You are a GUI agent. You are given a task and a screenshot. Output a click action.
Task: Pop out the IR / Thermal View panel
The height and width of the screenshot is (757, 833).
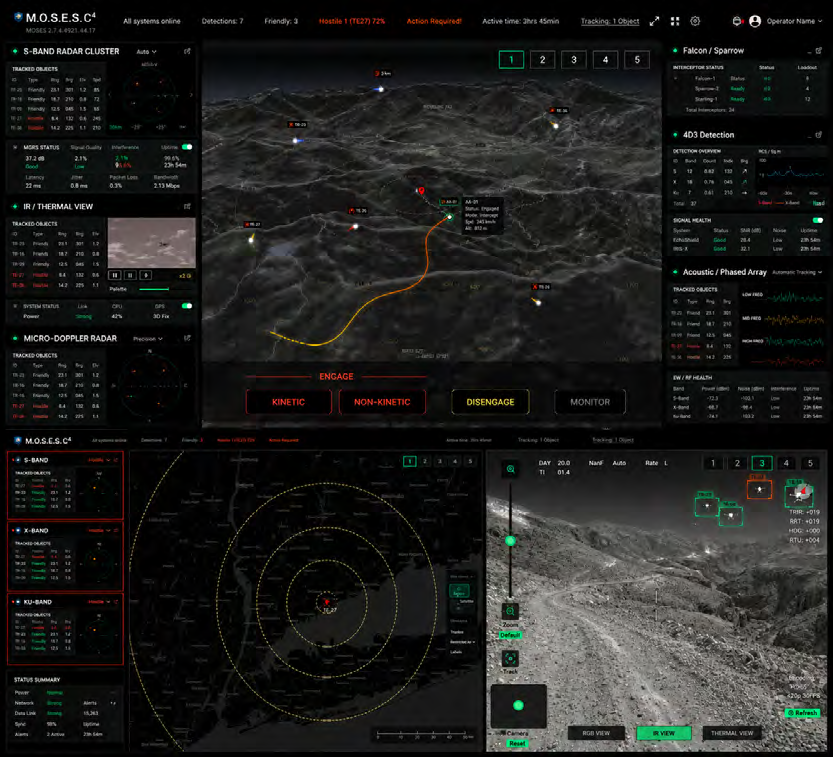pos(187,206)
